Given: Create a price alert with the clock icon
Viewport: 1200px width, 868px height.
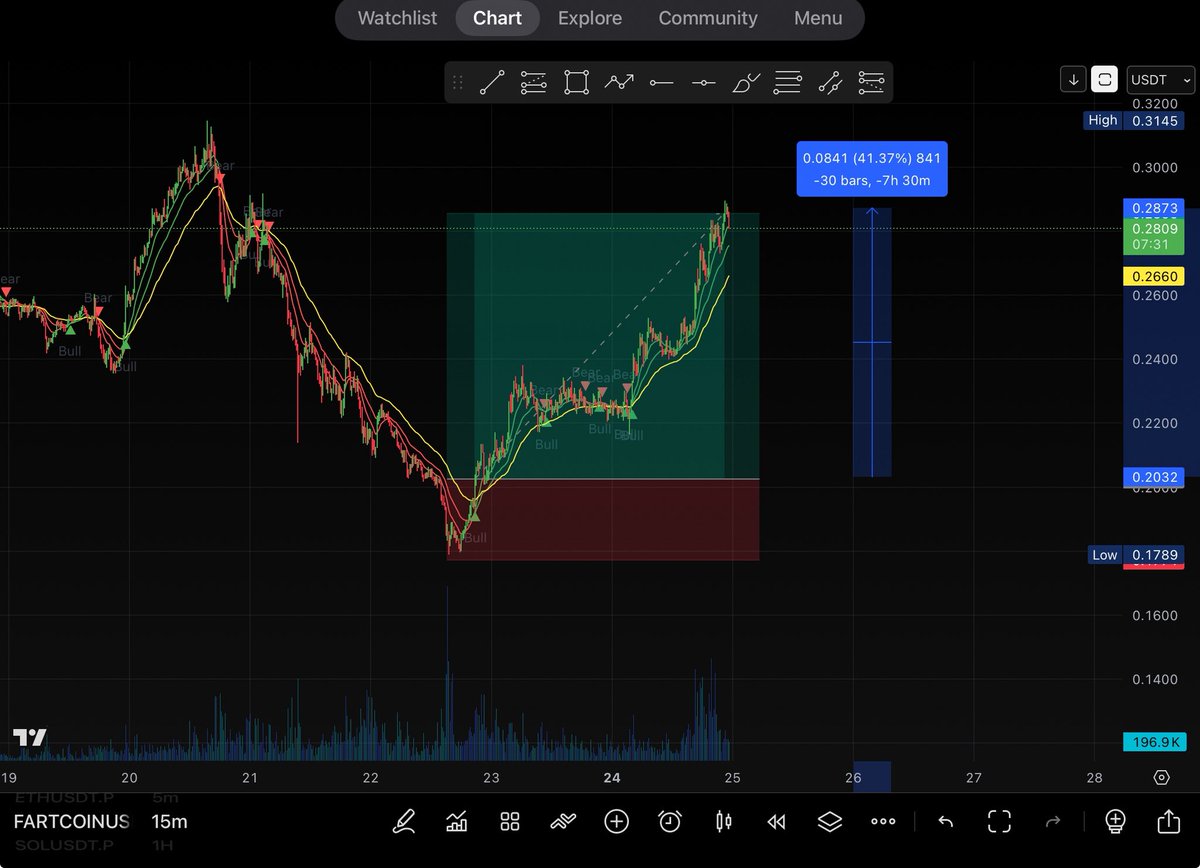Looking at the screenshot, I should click(669, 821).
